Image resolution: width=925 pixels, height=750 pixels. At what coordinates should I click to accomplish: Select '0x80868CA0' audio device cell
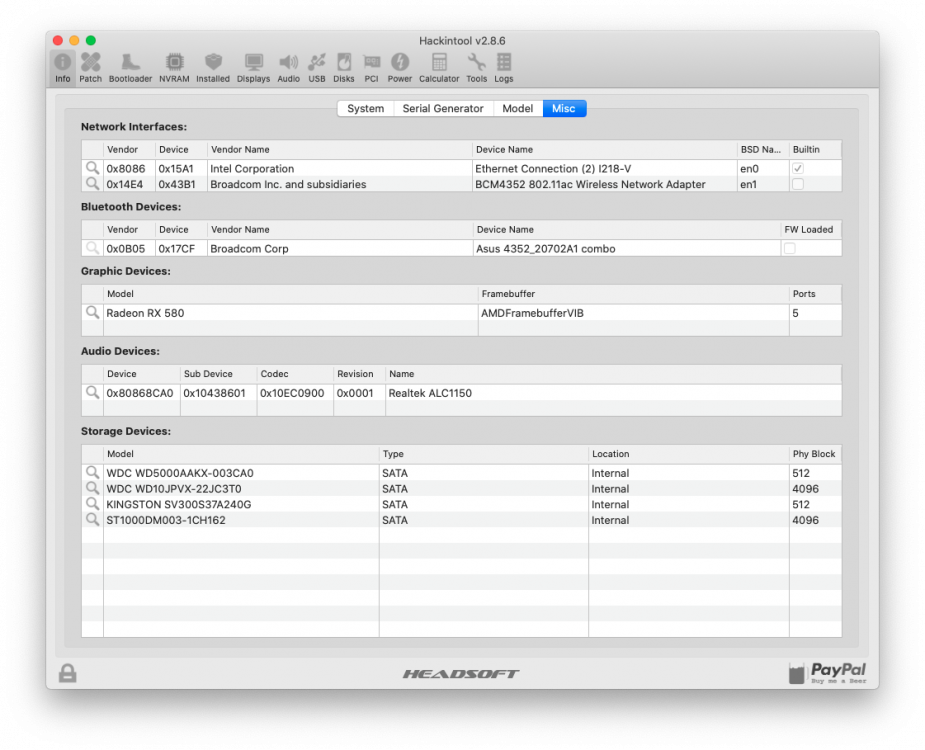click(140, 393)
